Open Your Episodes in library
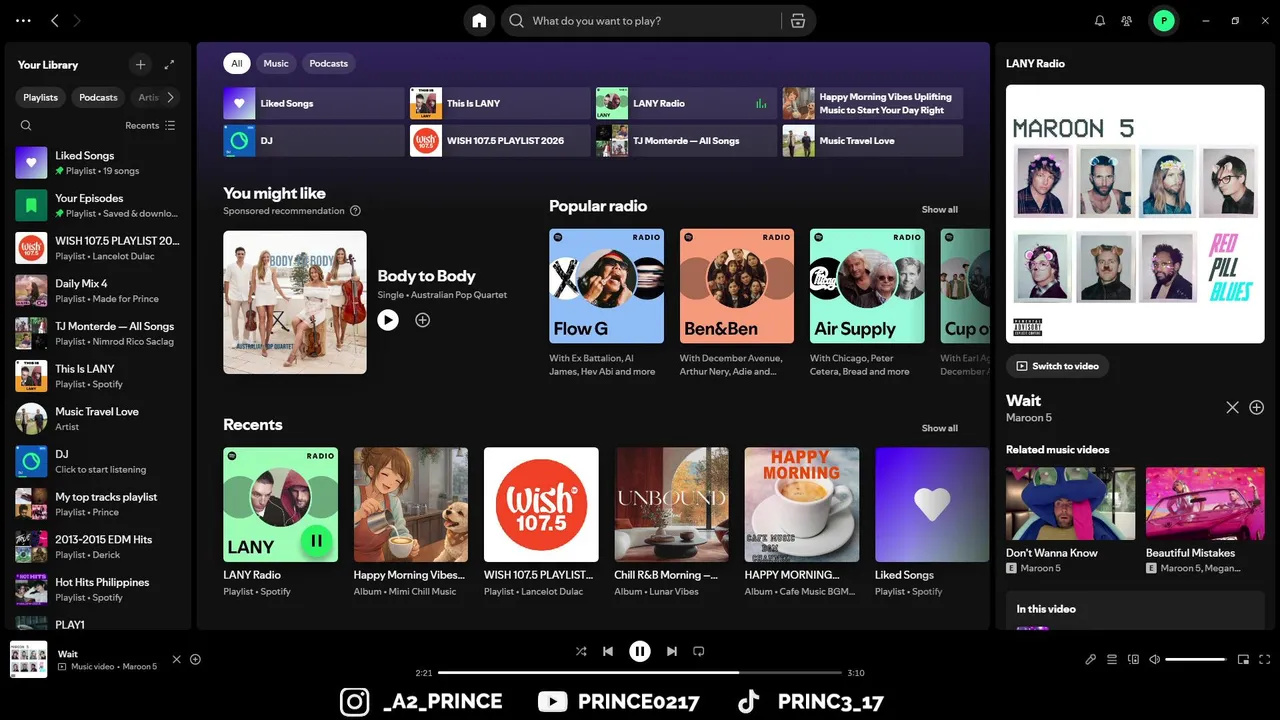This screenshot has width=1280, height=720. (x=98, y=205)
